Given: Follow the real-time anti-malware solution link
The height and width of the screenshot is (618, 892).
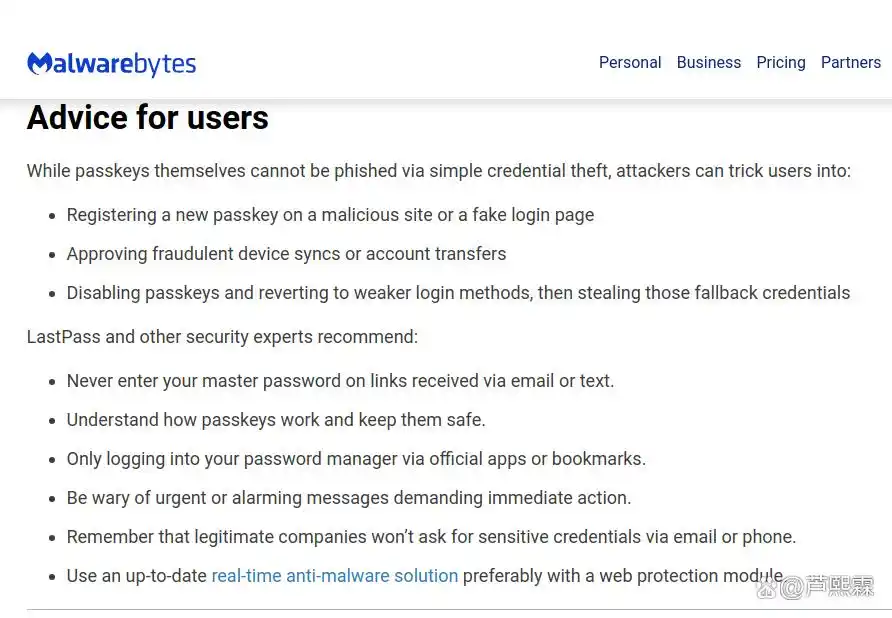Looking at the screenshot, I should coord(334,576).
